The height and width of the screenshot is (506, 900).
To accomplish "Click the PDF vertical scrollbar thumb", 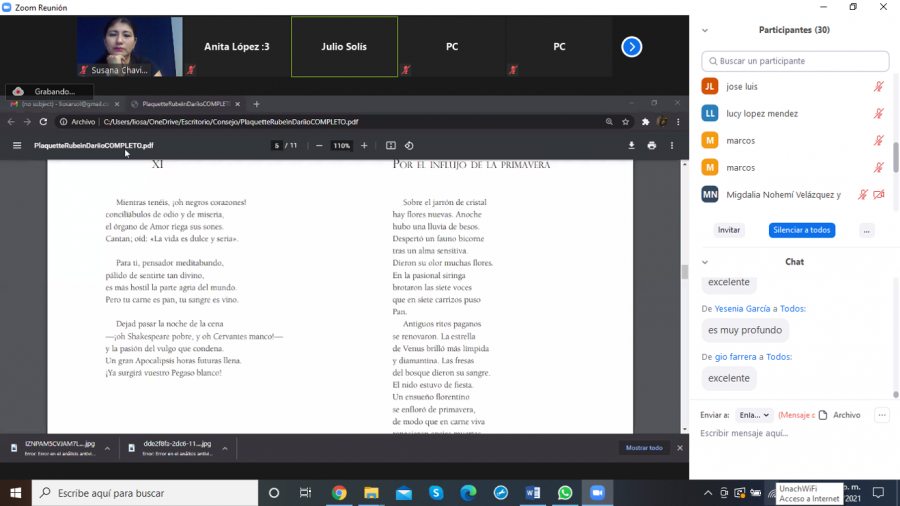I will click(684, 272).
